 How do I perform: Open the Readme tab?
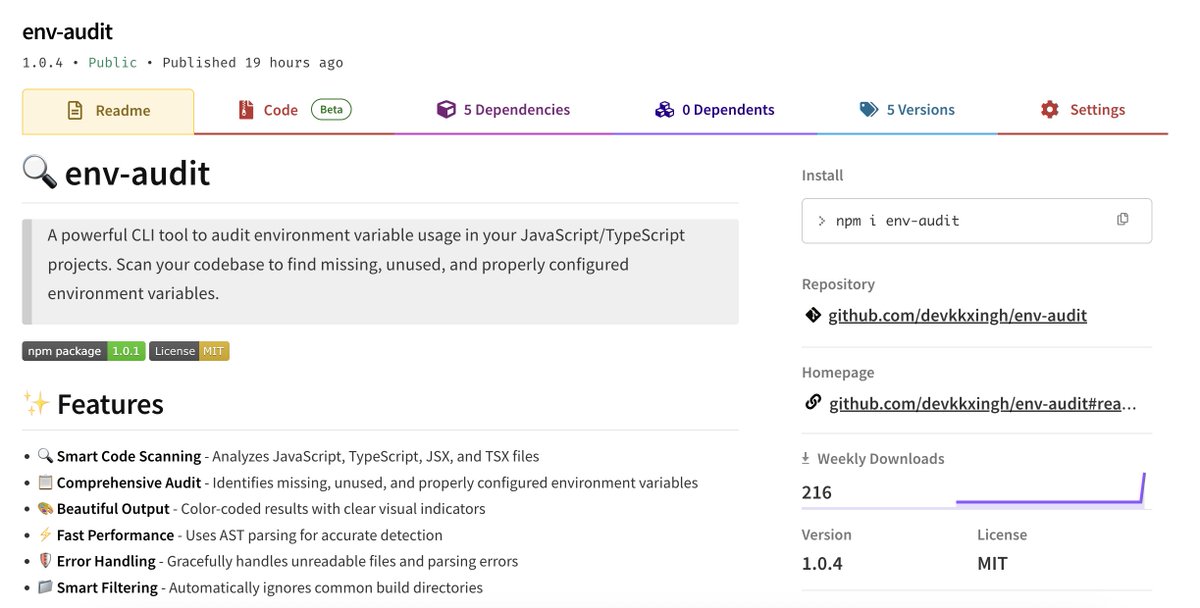pyautogui.click(x=108, y=111)
